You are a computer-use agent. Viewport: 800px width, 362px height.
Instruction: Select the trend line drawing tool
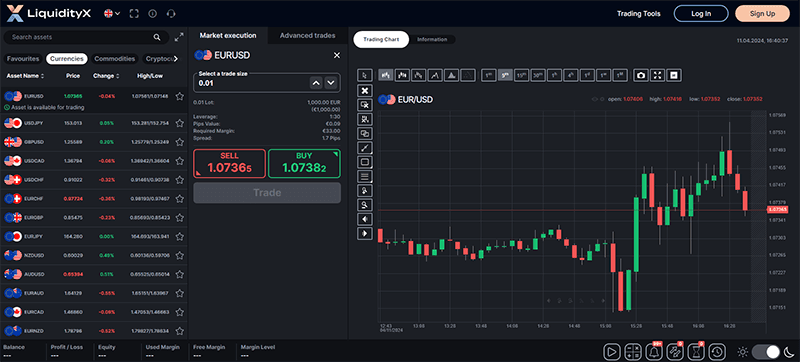pos(364,148)
